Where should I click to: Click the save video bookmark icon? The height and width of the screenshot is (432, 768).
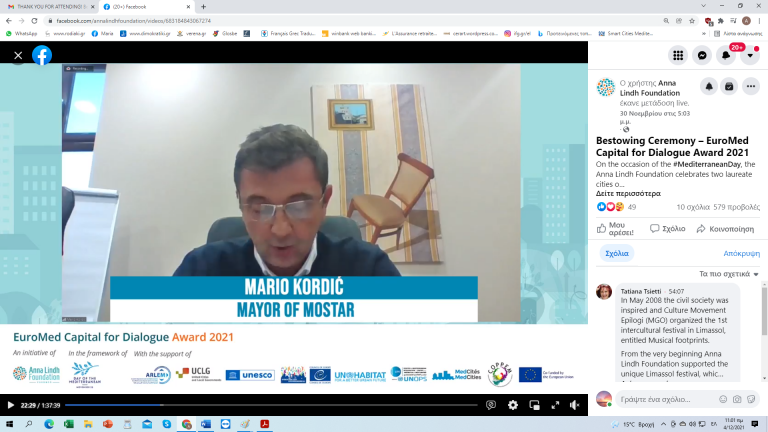pos(730,87)
